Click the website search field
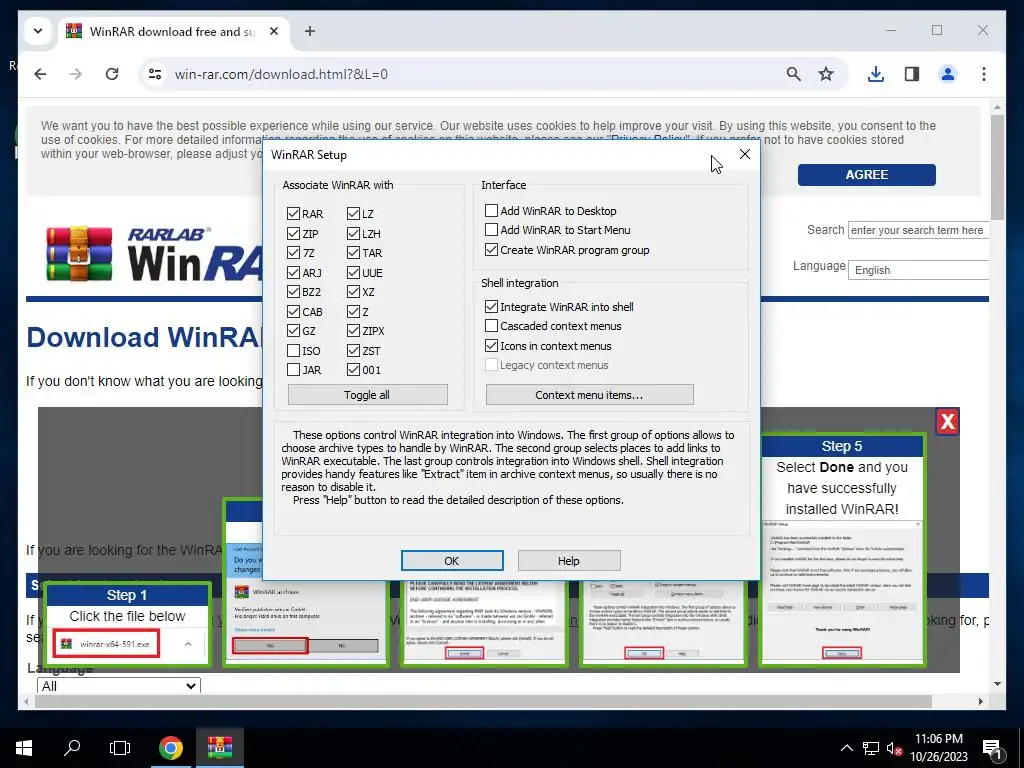This screenshot has height=768, width=1024. (x=918, y=230)
